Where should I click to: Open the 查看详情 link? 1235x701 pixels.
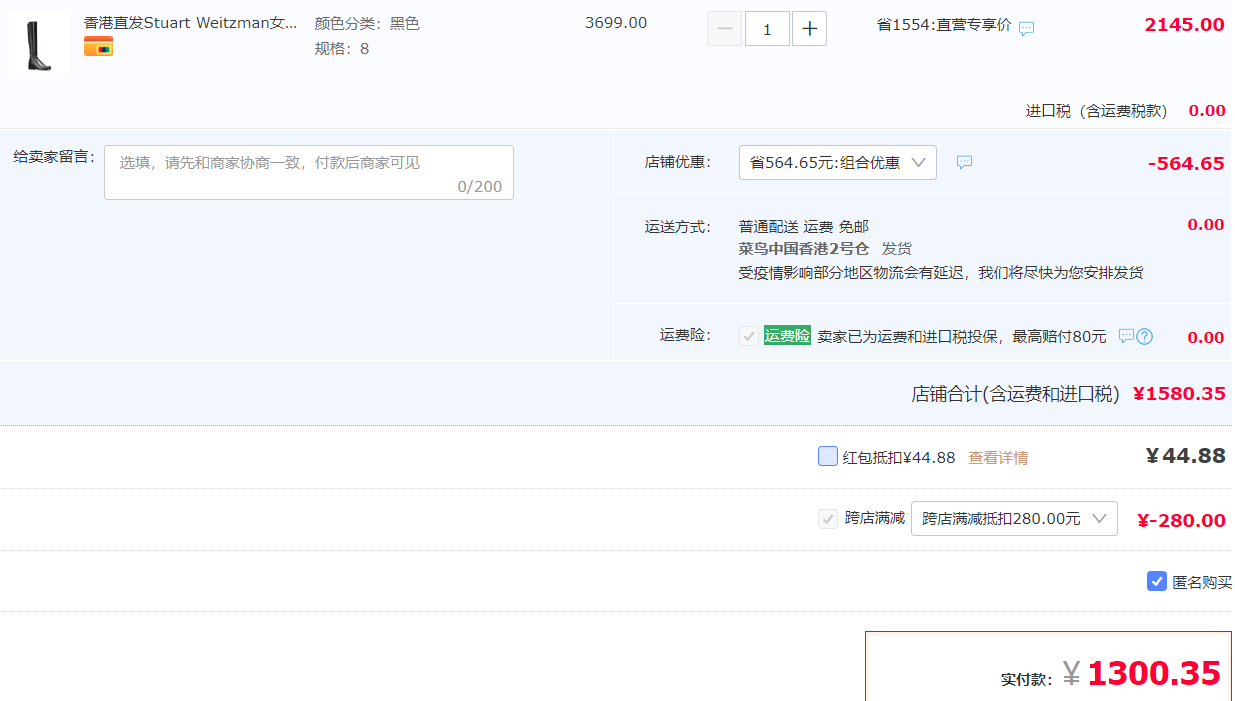[x=998, y=457]
